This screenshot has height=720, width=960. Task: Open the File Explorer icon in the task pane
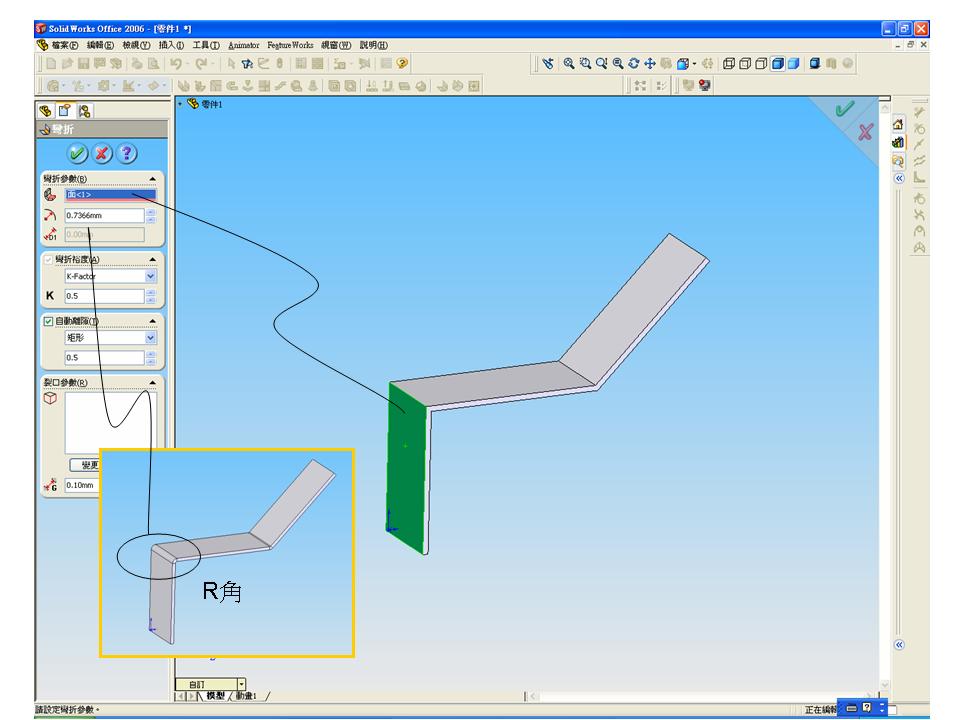(x=898, y=161)
